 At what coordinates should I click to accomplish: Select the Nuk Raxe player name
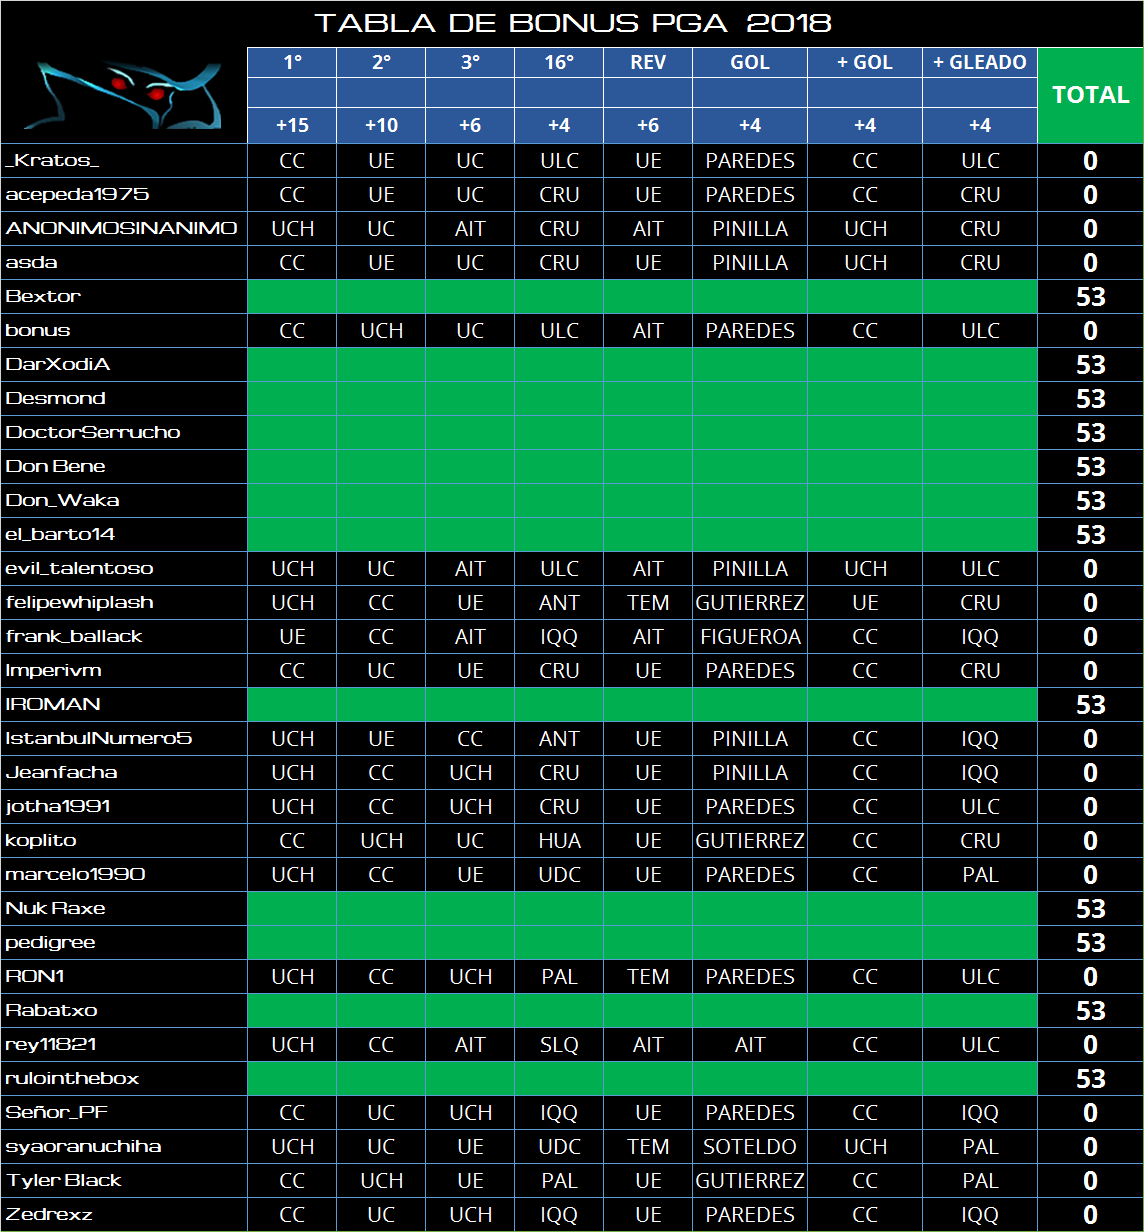point(55,908)
